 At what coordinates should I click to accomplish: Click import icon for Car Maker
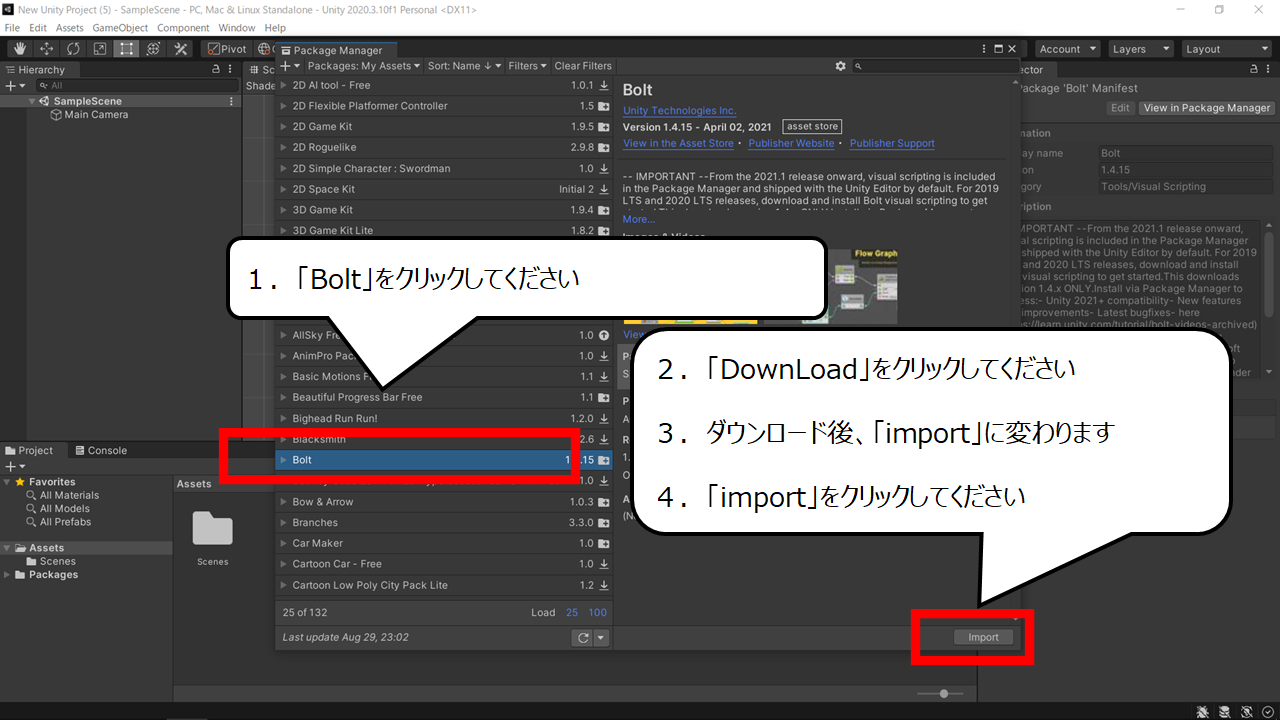pyautogui.click(x=604, y=544)
